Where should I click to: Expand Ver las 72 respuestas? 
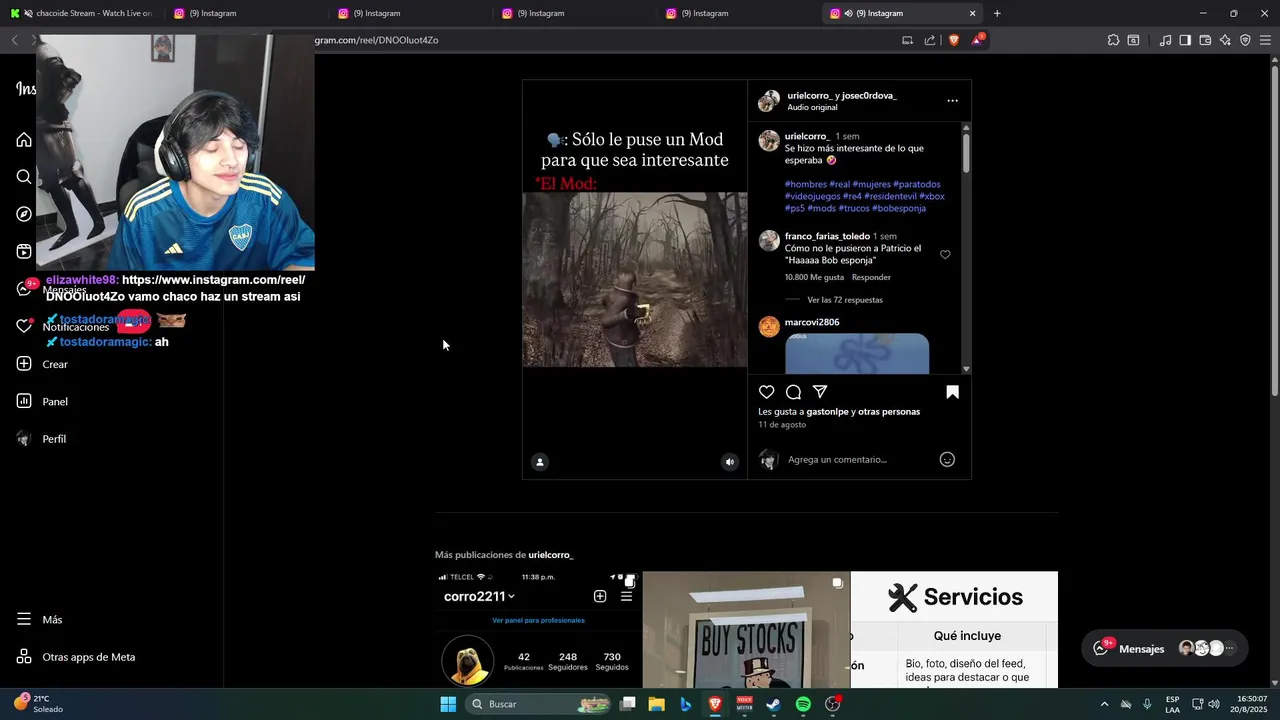(x=845, y=300)
